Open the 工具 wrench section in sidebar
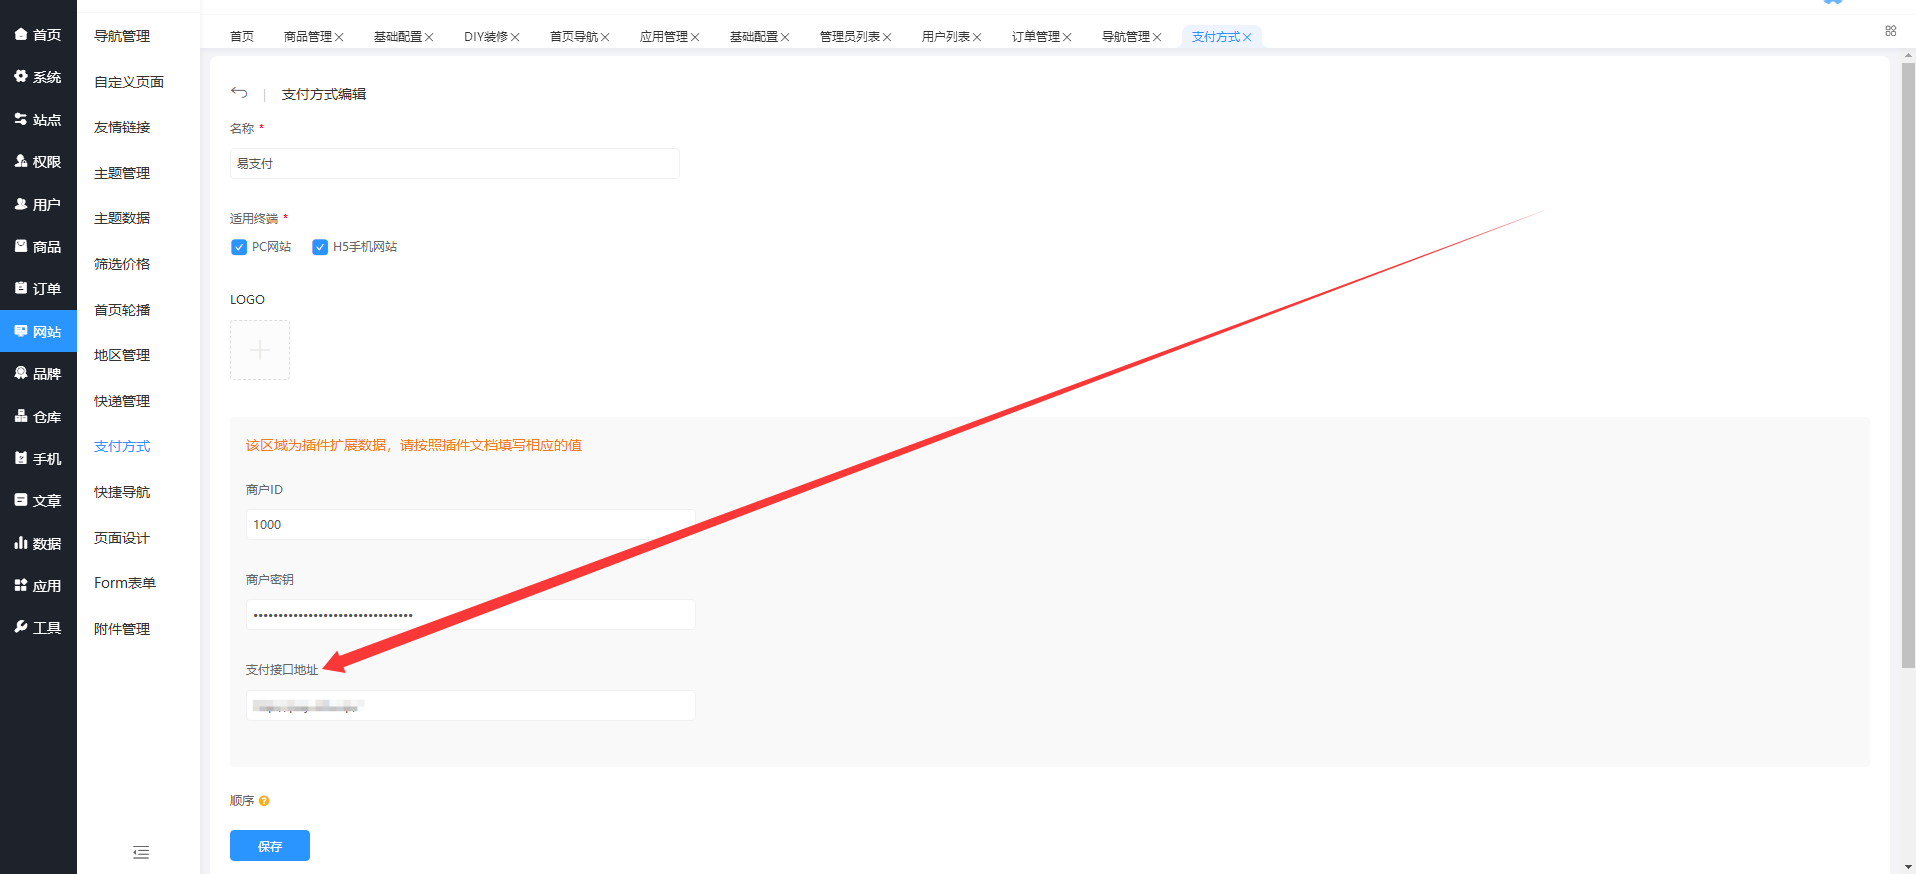 pyautogui.click(x=38, y=628)
